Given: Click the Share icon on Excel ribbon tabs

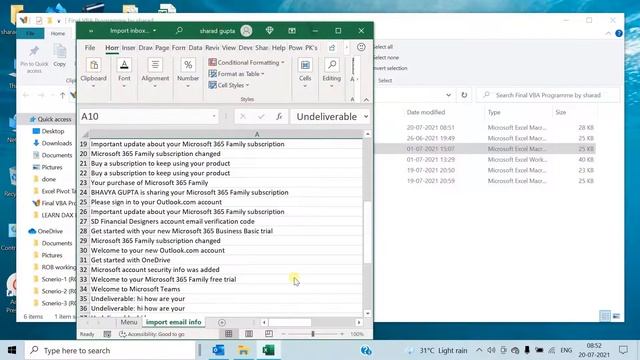Looking at the screenshot, I should click(332, 48).
